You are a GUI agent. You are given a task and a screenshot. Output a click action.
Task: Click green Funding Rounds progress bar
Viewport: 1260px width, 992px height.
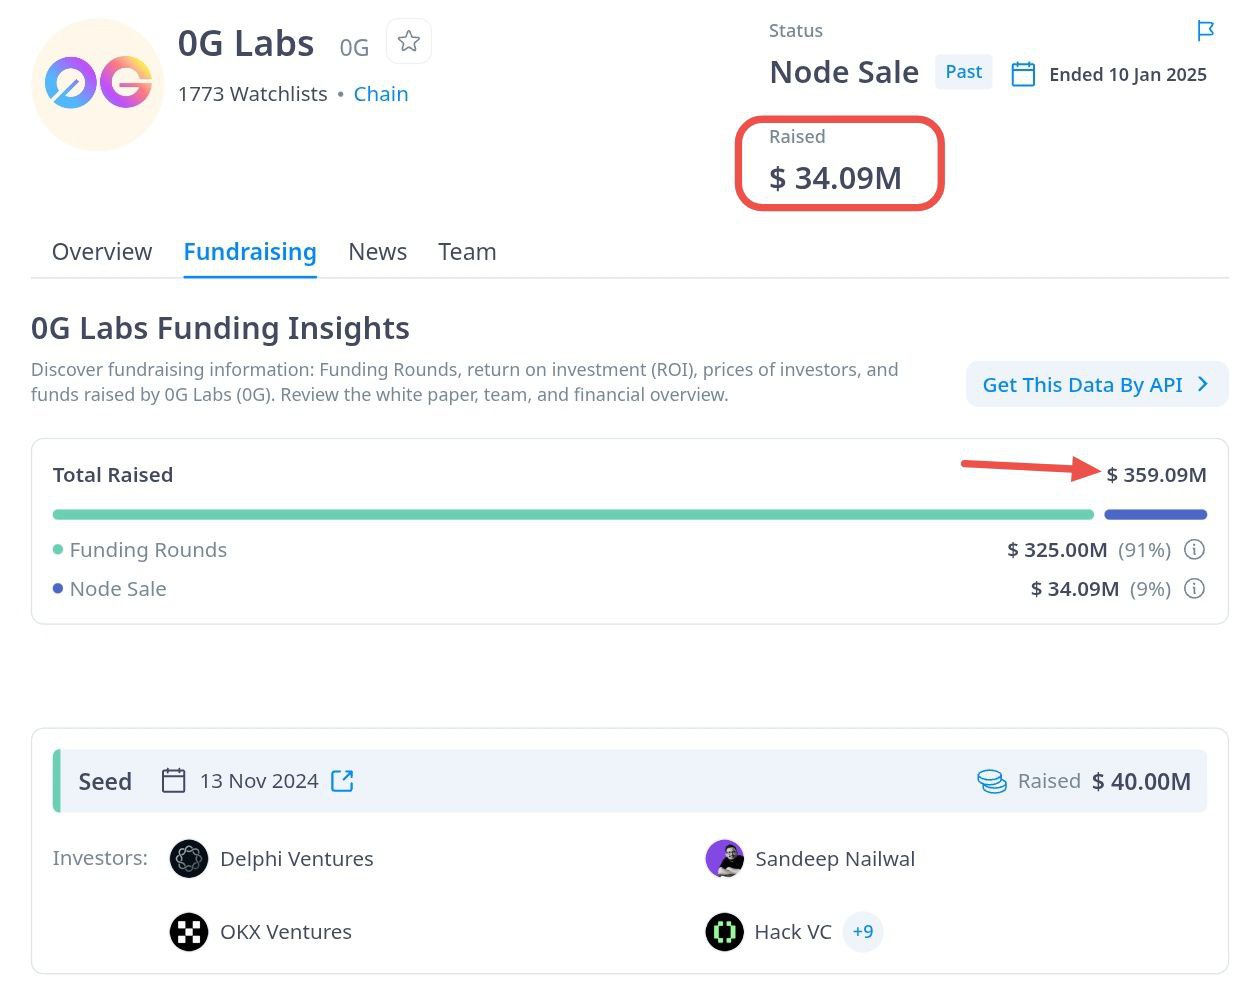click(573, 515)
